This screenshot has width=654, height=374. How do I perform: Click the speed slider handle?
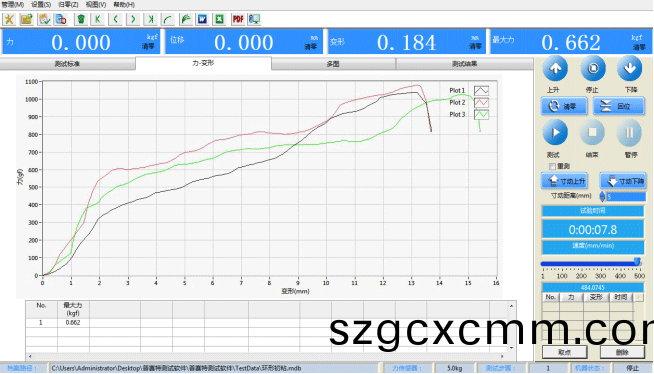637,261
